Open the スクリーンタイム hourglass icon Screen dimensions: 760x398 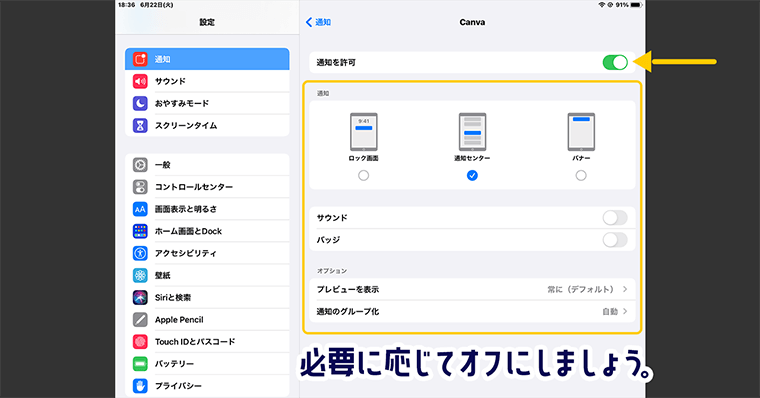(x=140, y=126)
